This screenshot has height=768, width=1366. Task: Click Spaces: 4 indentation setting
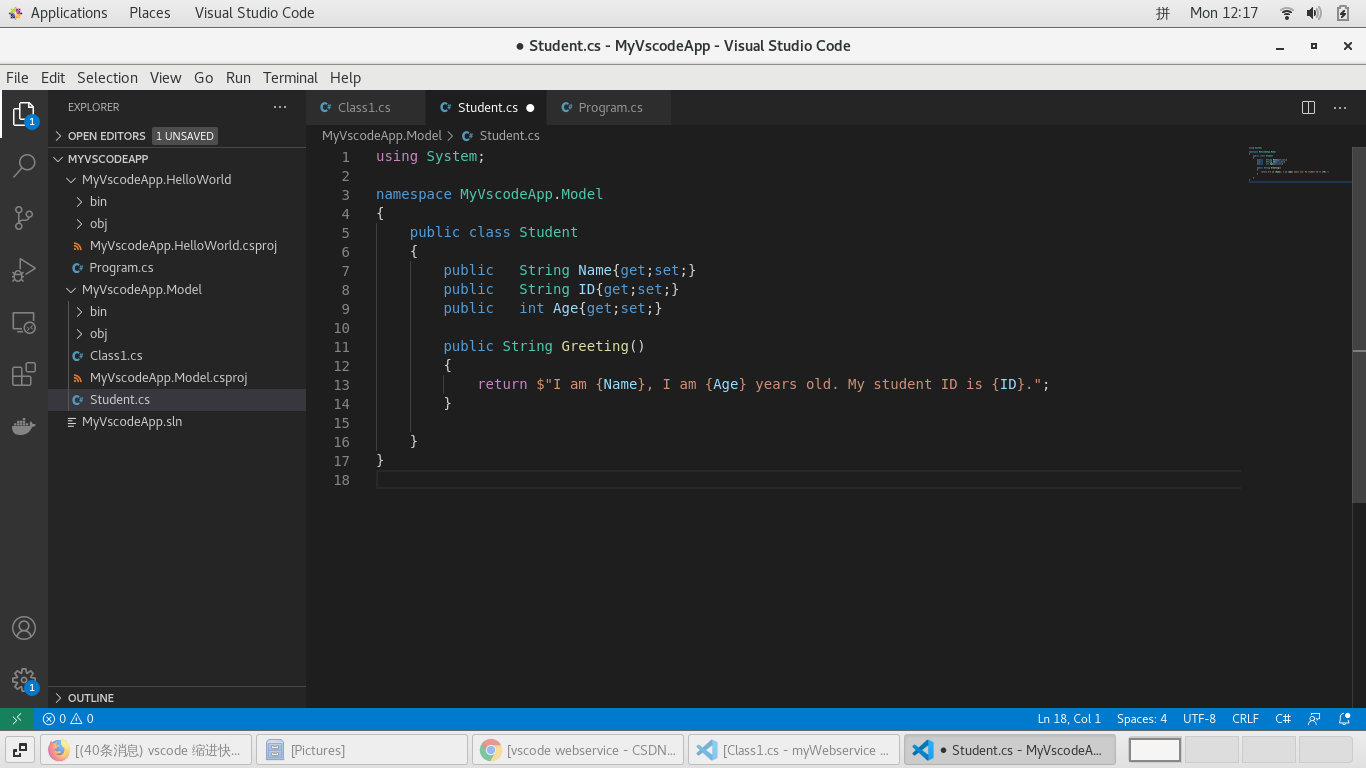pos(1141,718)
